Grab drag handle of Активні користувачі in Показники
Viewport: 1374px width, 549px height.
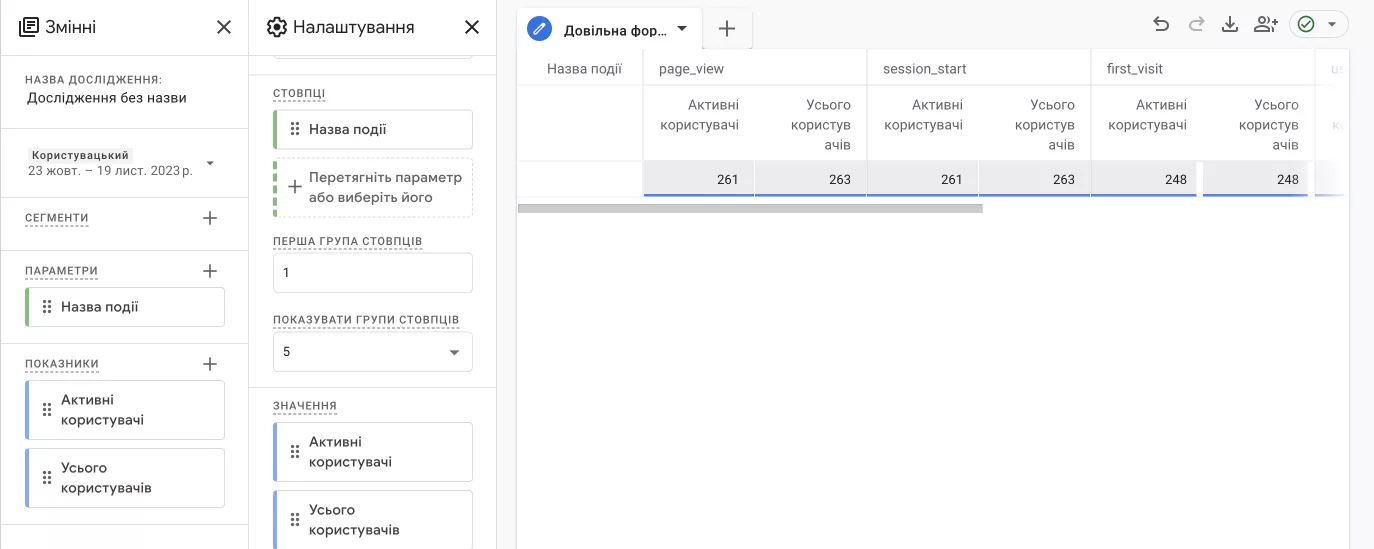pyautogui.click(x=46, y=410)
